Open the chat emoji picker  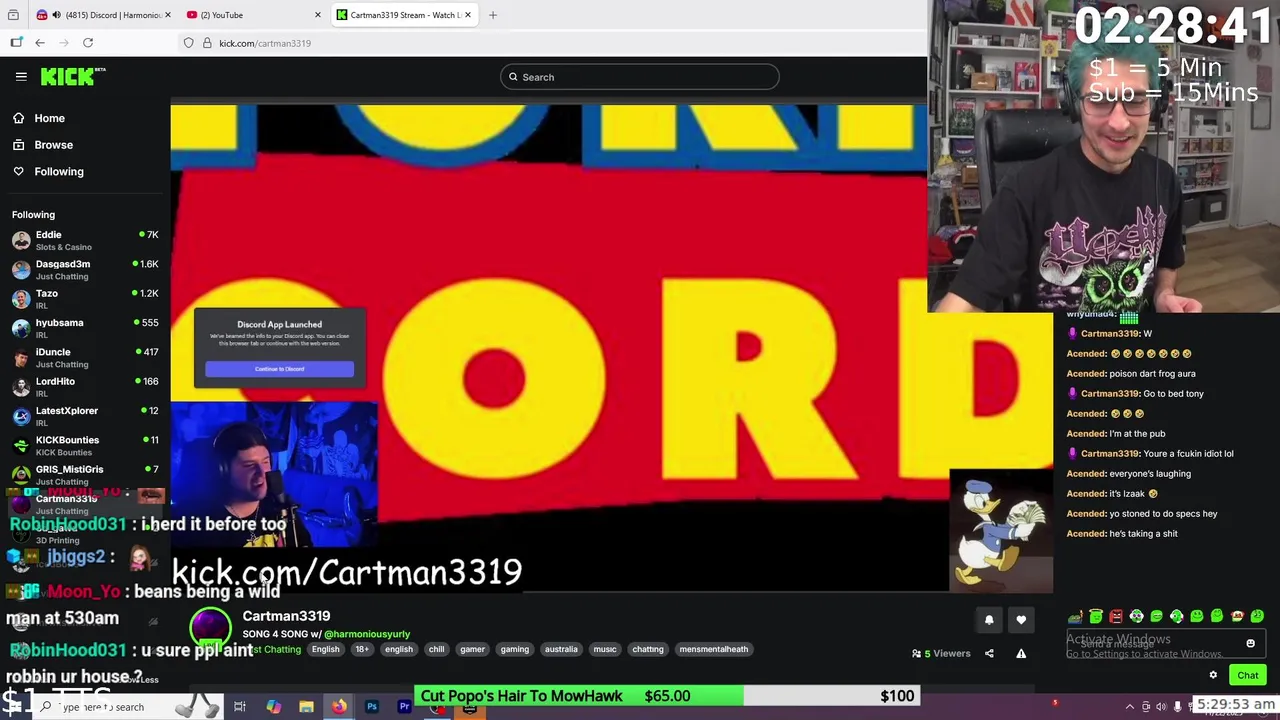click(x=1250, y=644)
